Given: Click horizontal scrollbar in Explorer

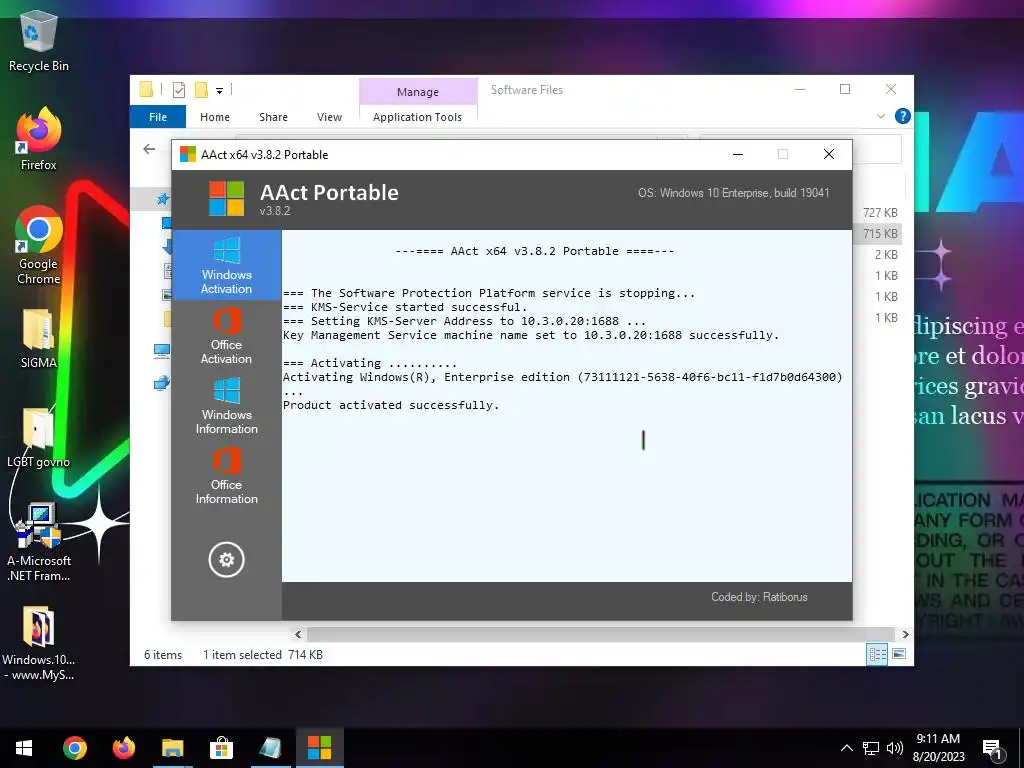Looking at the screenshot, I should 600,634.
